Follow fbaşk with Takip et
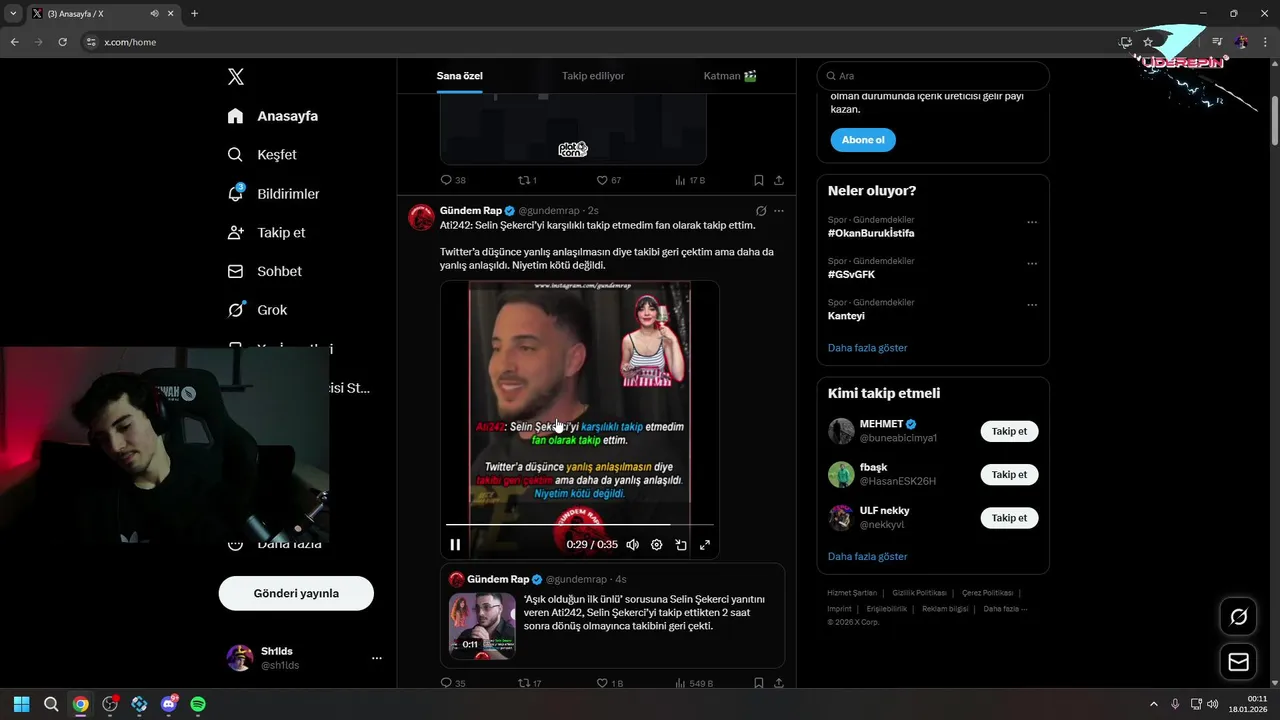 click(1009, 474)
